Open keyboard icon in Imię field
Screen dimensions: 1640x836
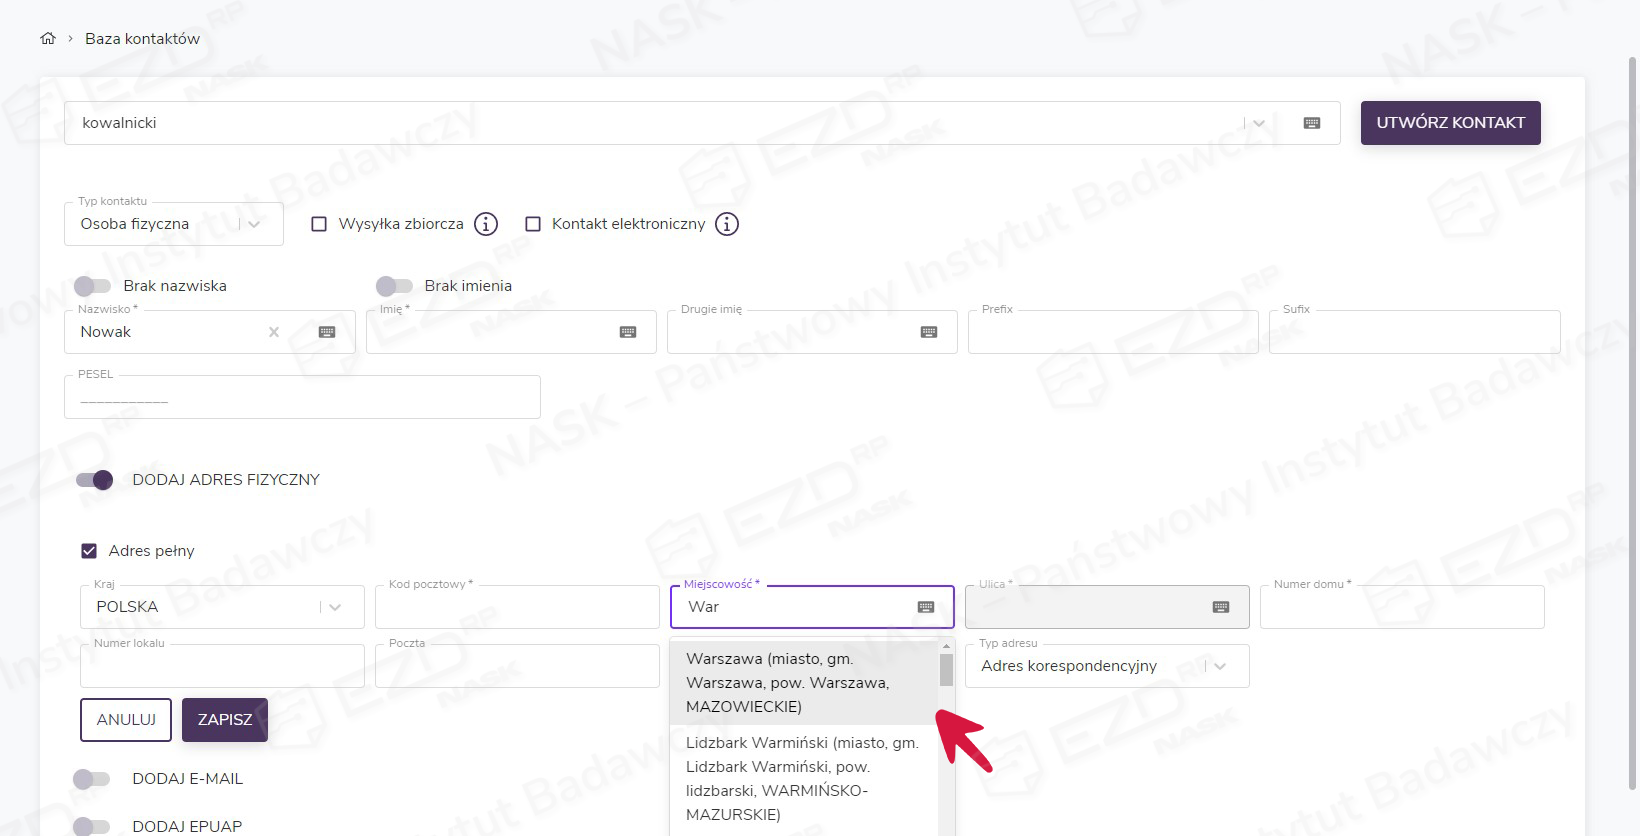pos(628,332)
